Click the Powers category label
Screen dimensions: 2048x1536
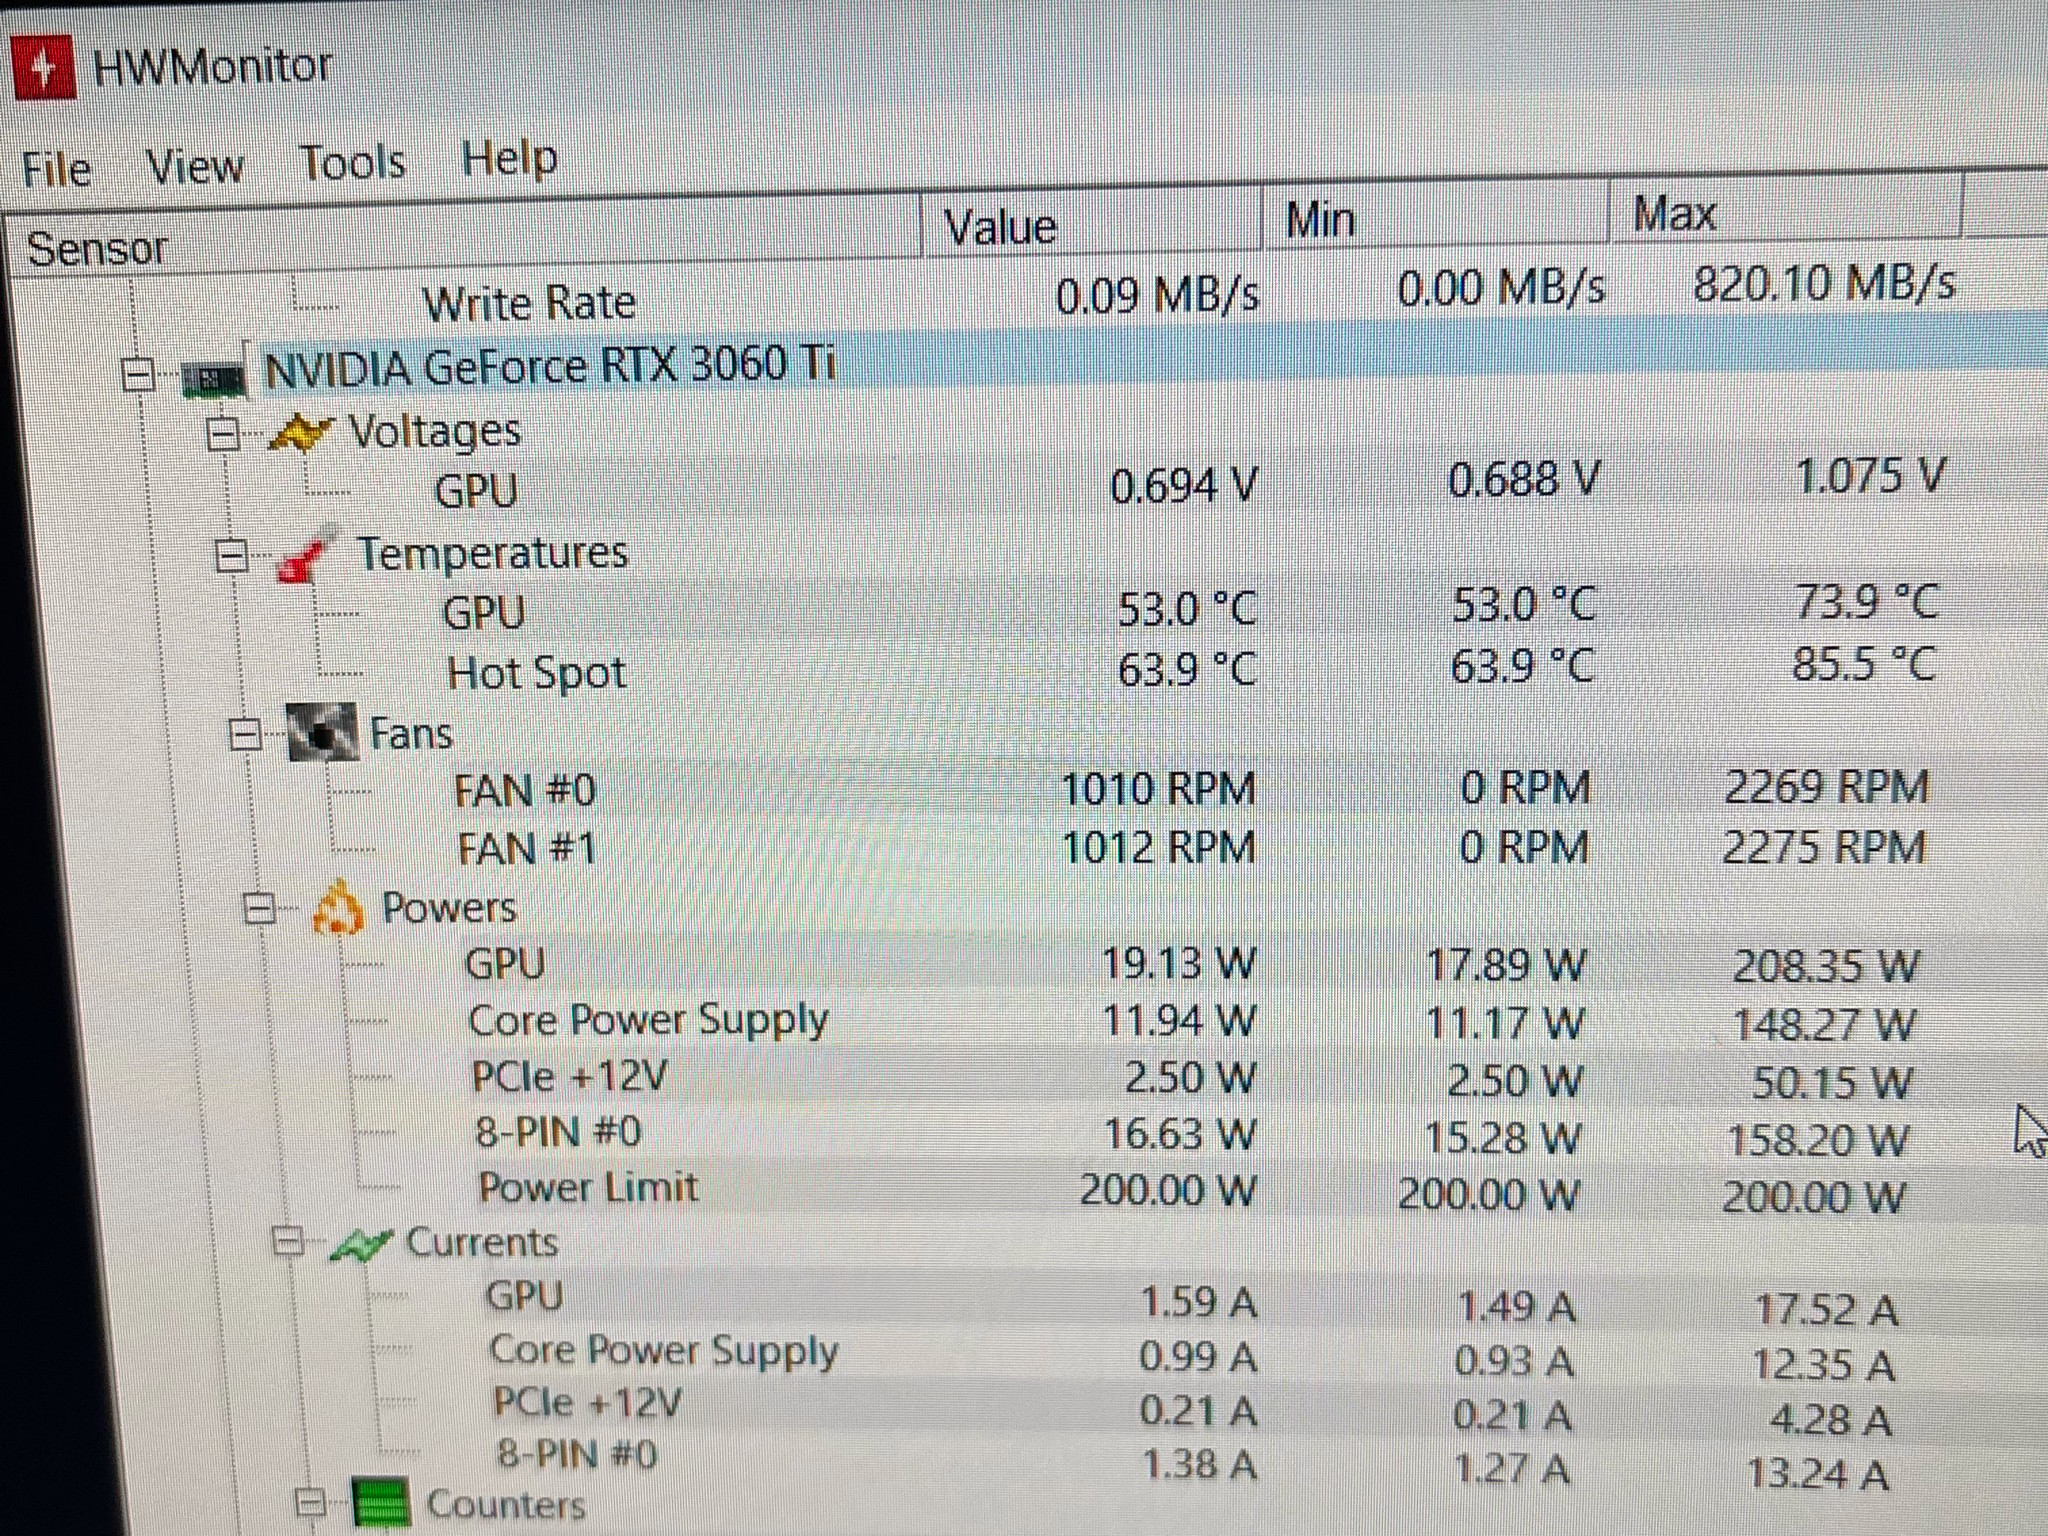pyautogui.click(x=449, y=908)
